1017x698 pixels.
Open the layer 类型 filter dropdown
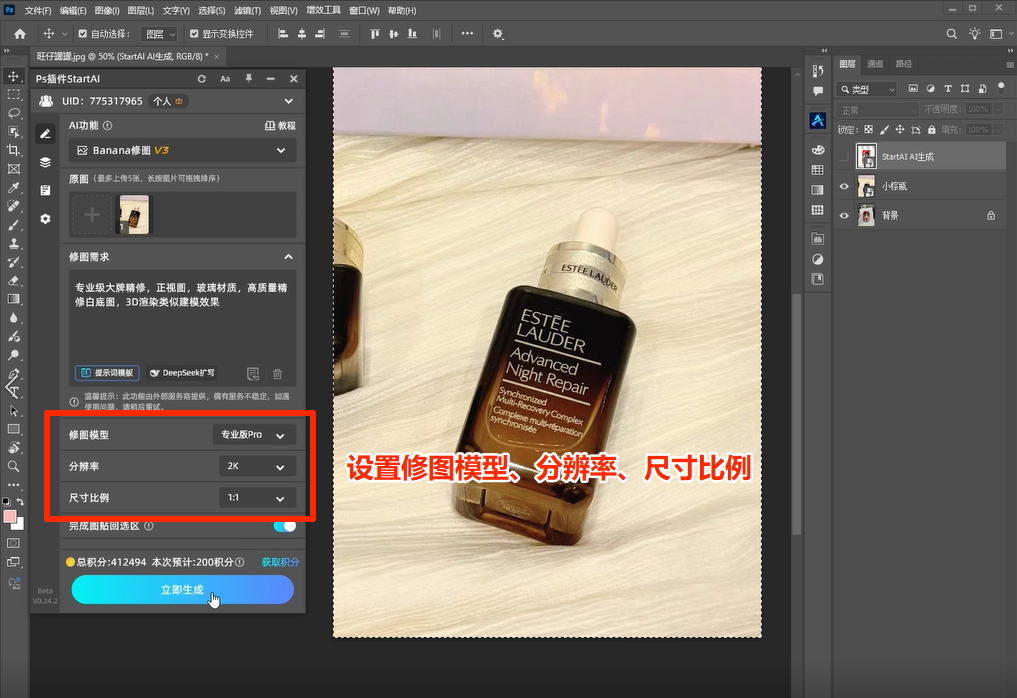[867, 89]
